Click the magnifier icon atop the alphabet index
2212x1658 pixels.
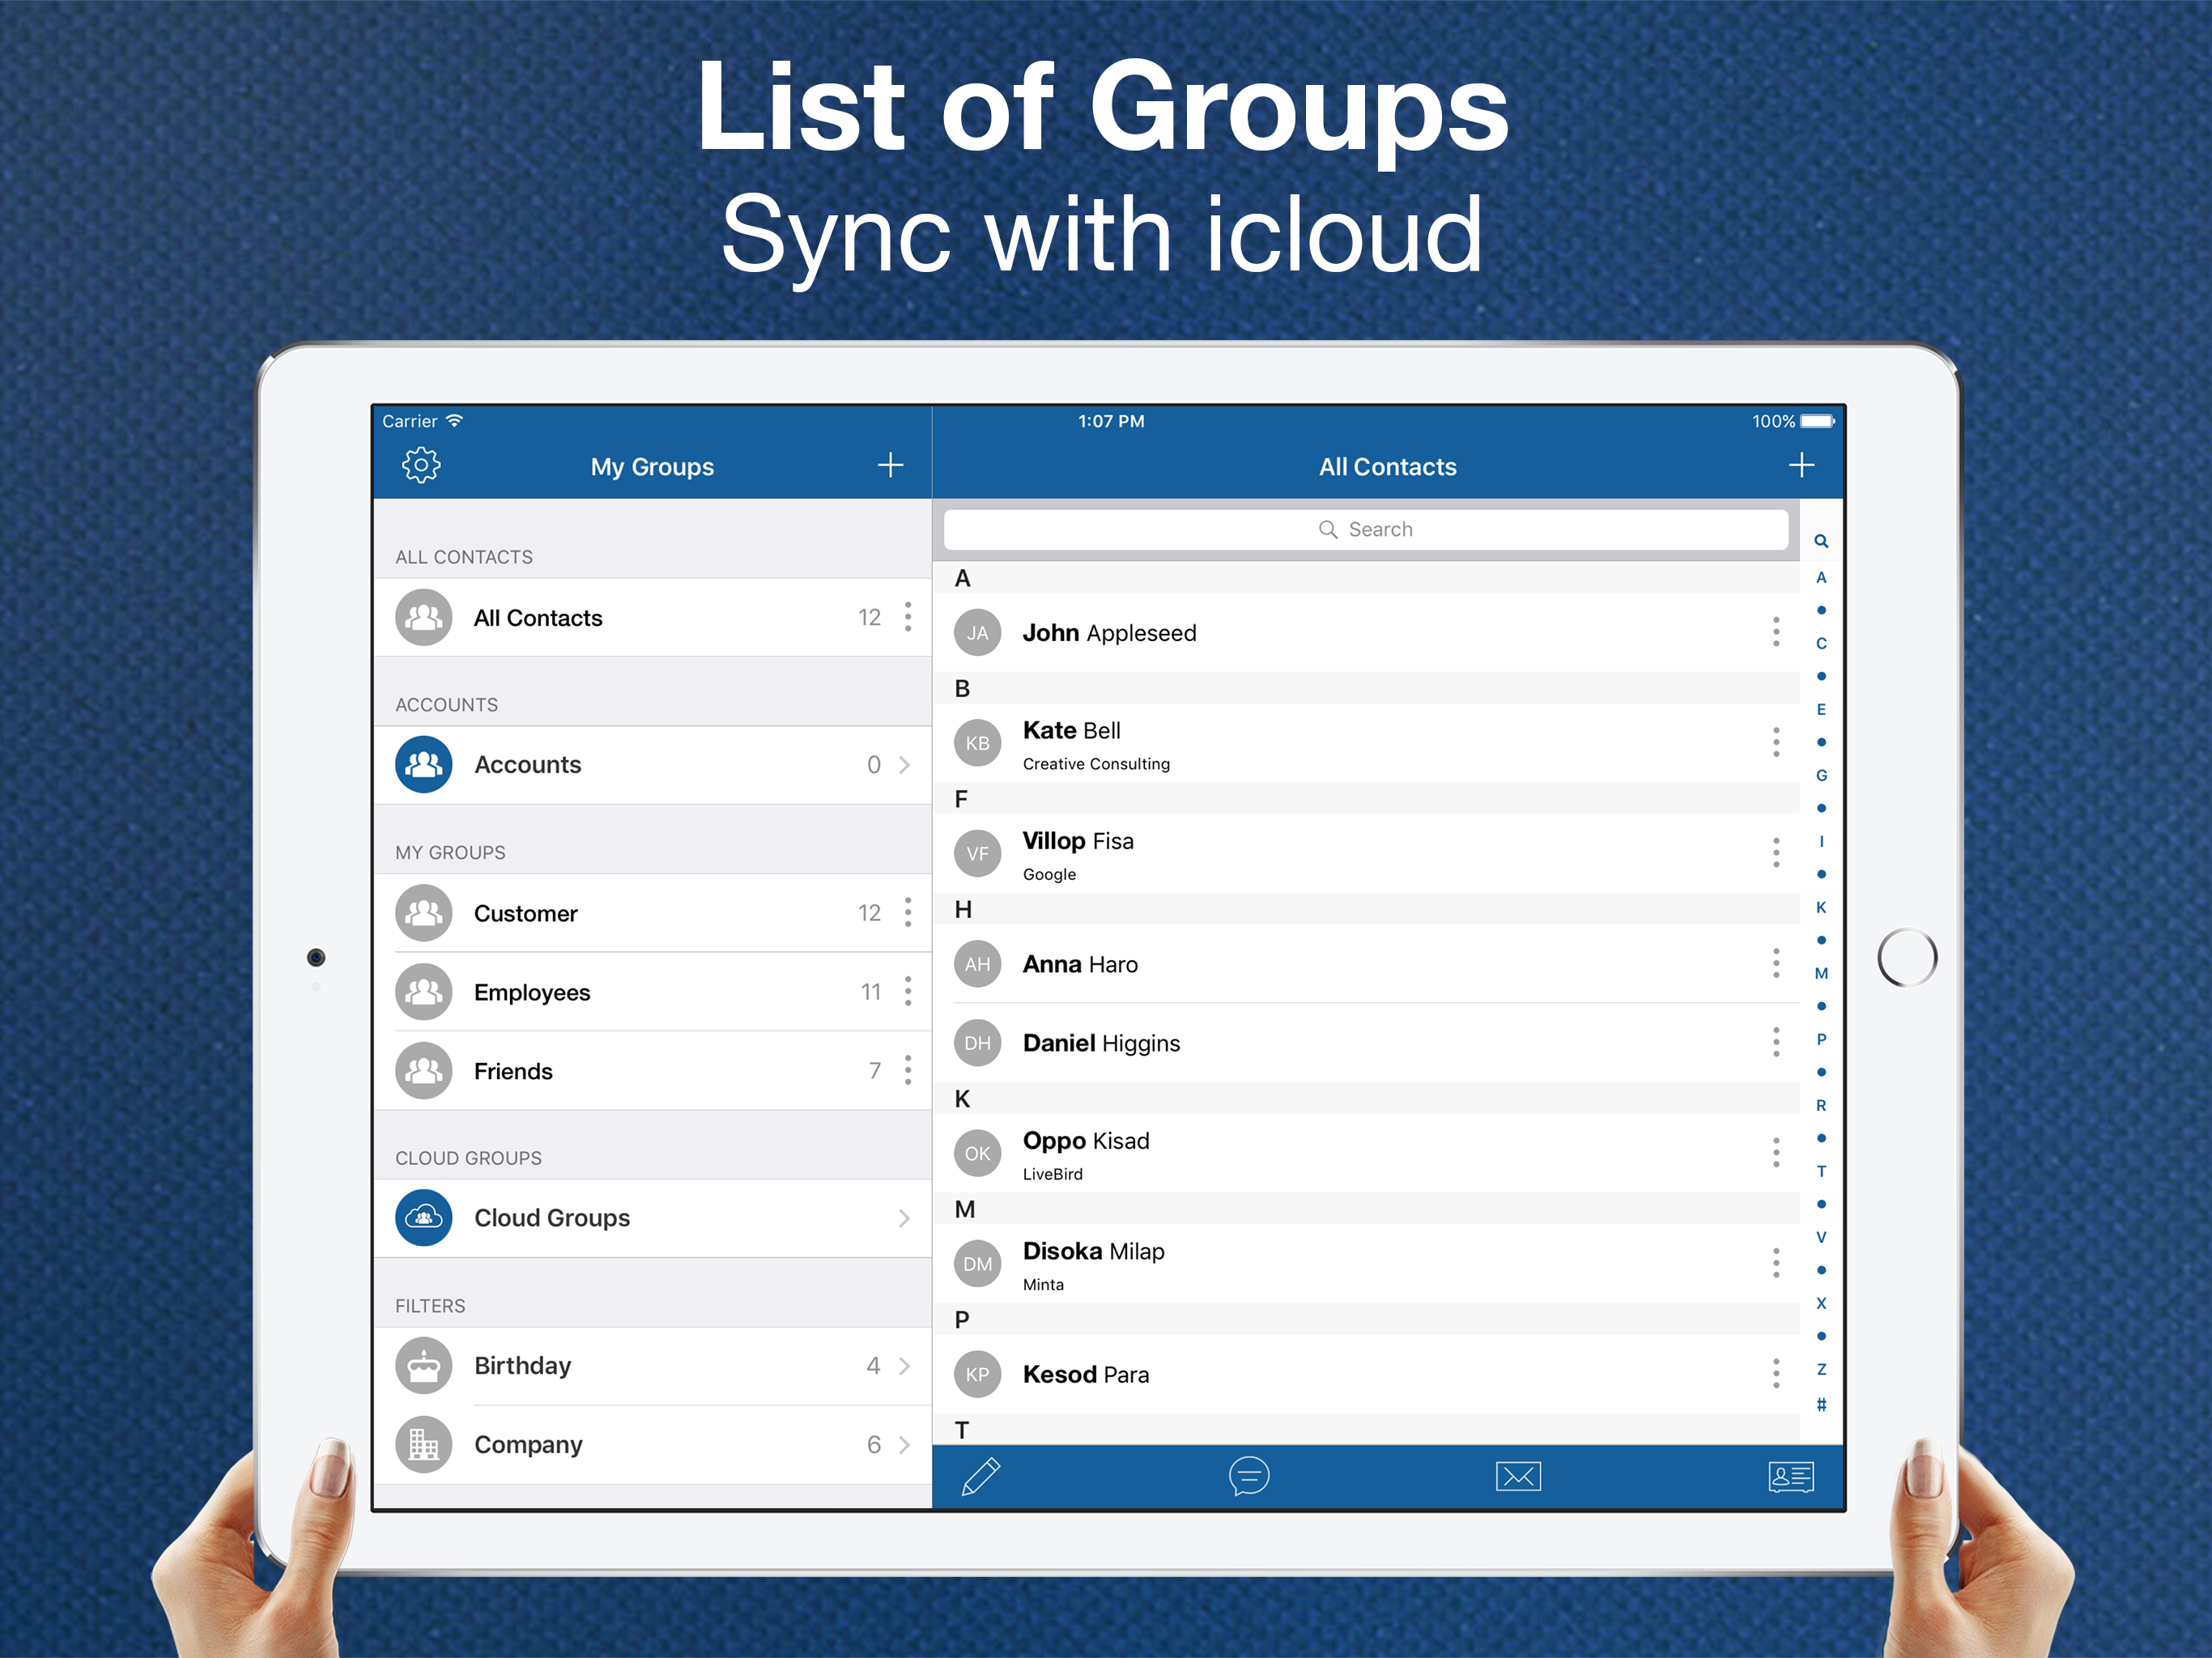pos(1820,541)
